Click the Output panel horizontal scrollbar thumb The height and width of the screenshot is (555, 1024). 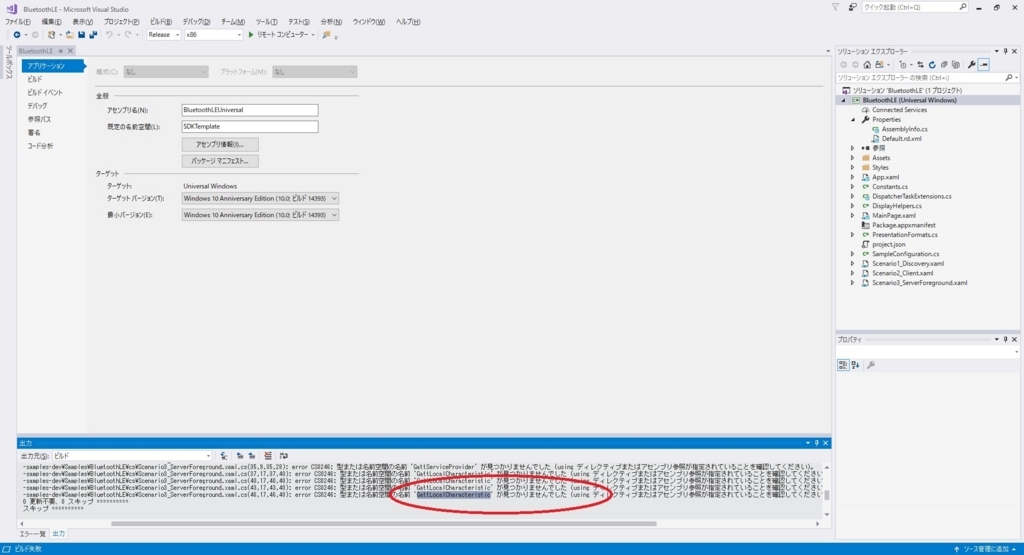coord(383,524)
